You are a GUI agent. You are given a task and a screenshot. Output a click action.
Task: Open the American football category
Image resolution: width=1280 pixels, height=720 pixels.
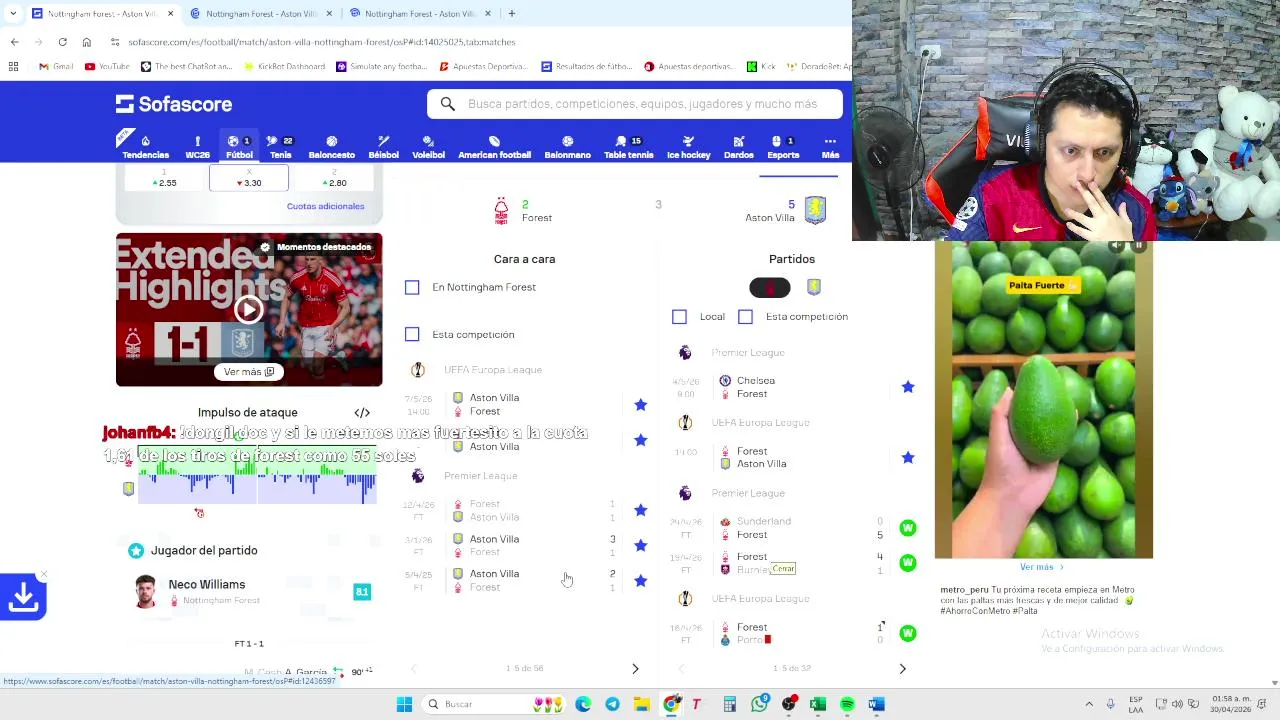494,147
